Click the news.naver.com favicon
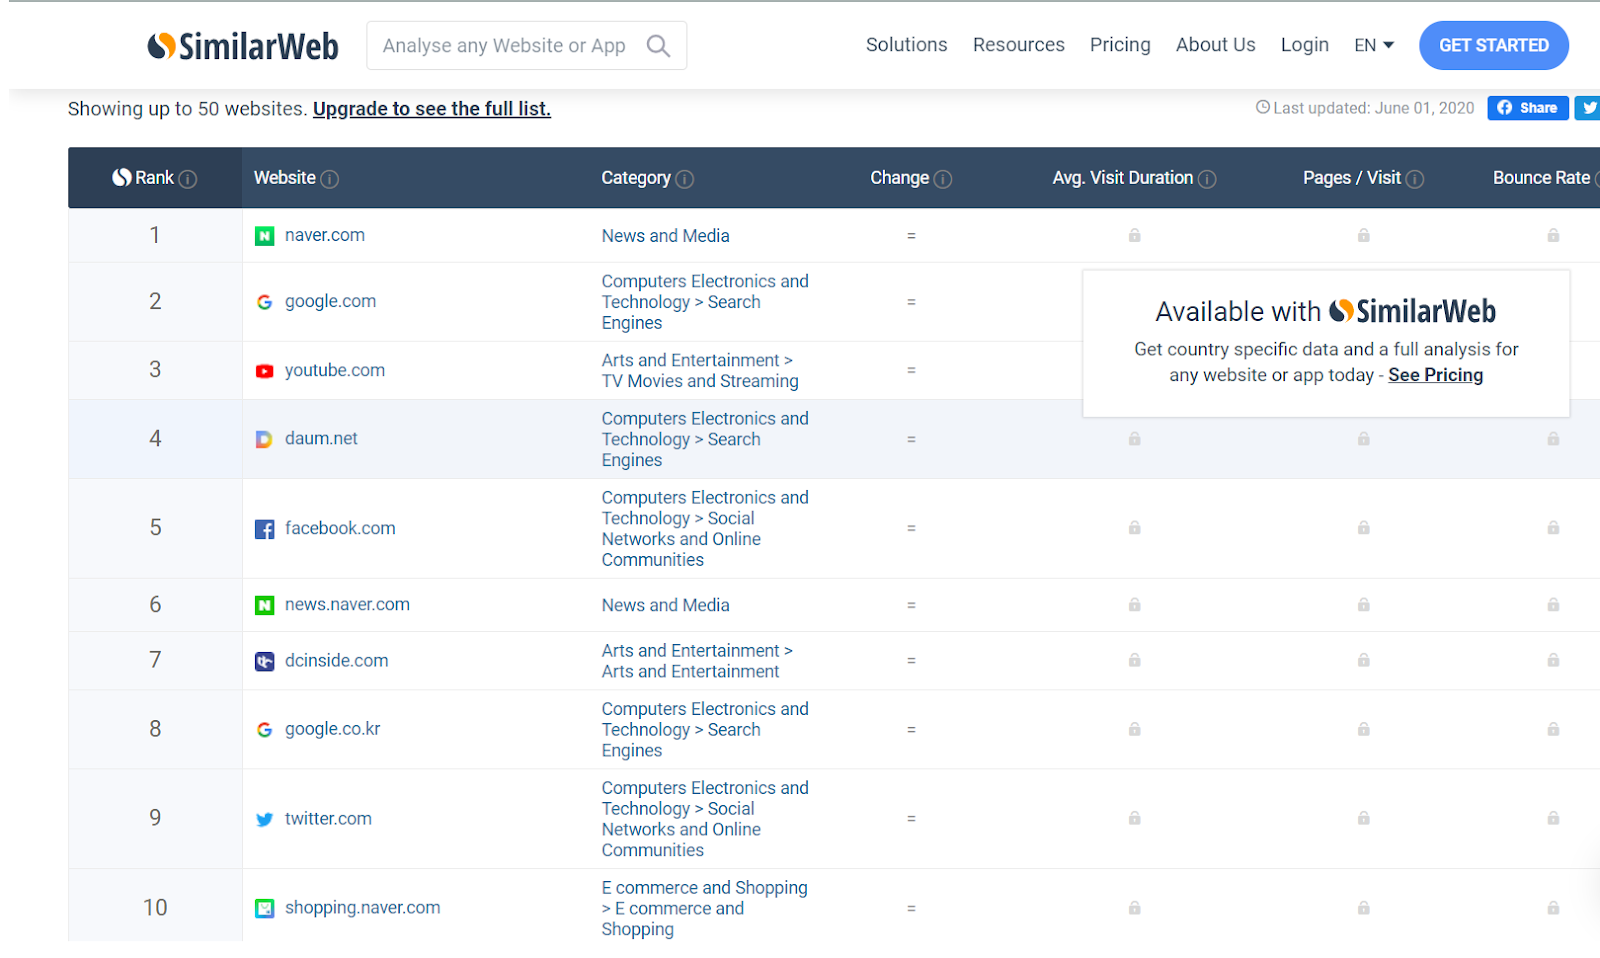 tap(264, 605)
